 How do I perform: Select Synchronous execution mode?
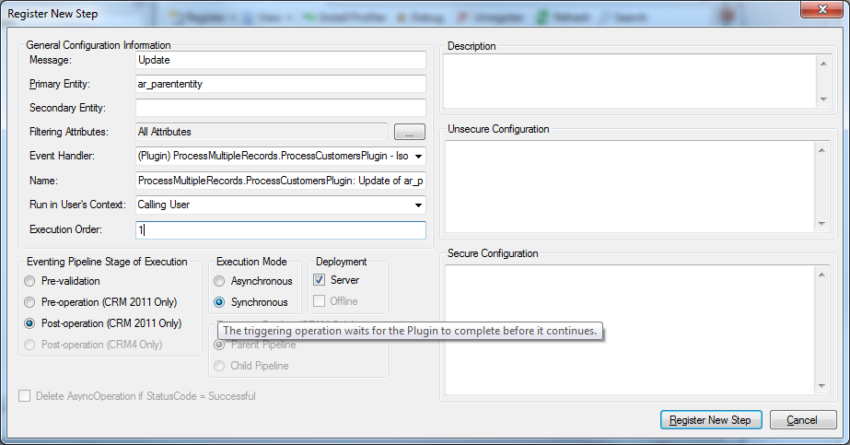[219, 302]
